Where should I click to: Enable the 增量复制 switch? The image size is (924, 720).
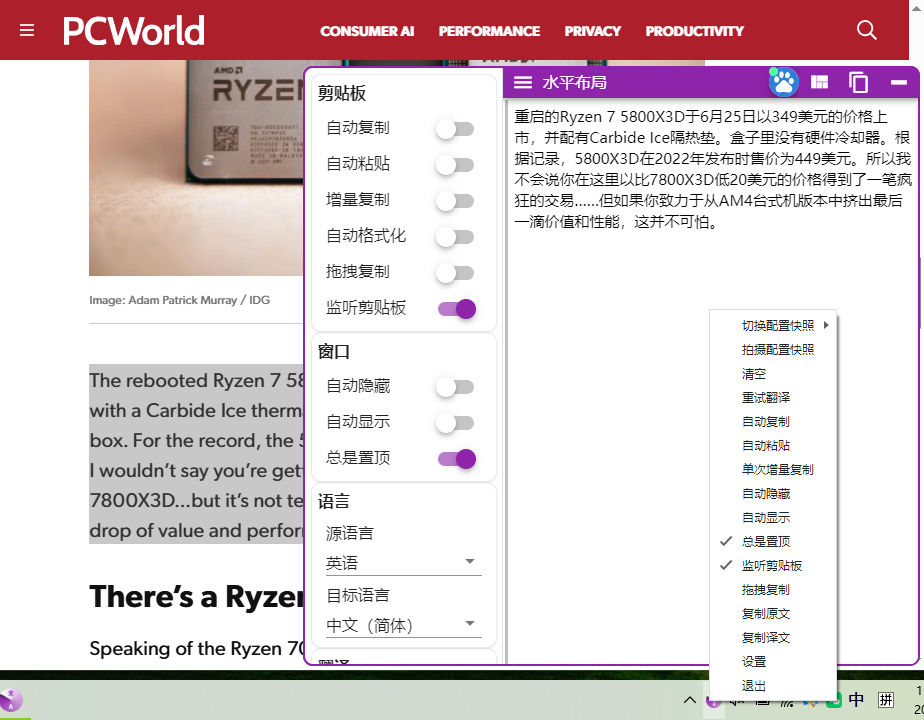coord(455,201)
